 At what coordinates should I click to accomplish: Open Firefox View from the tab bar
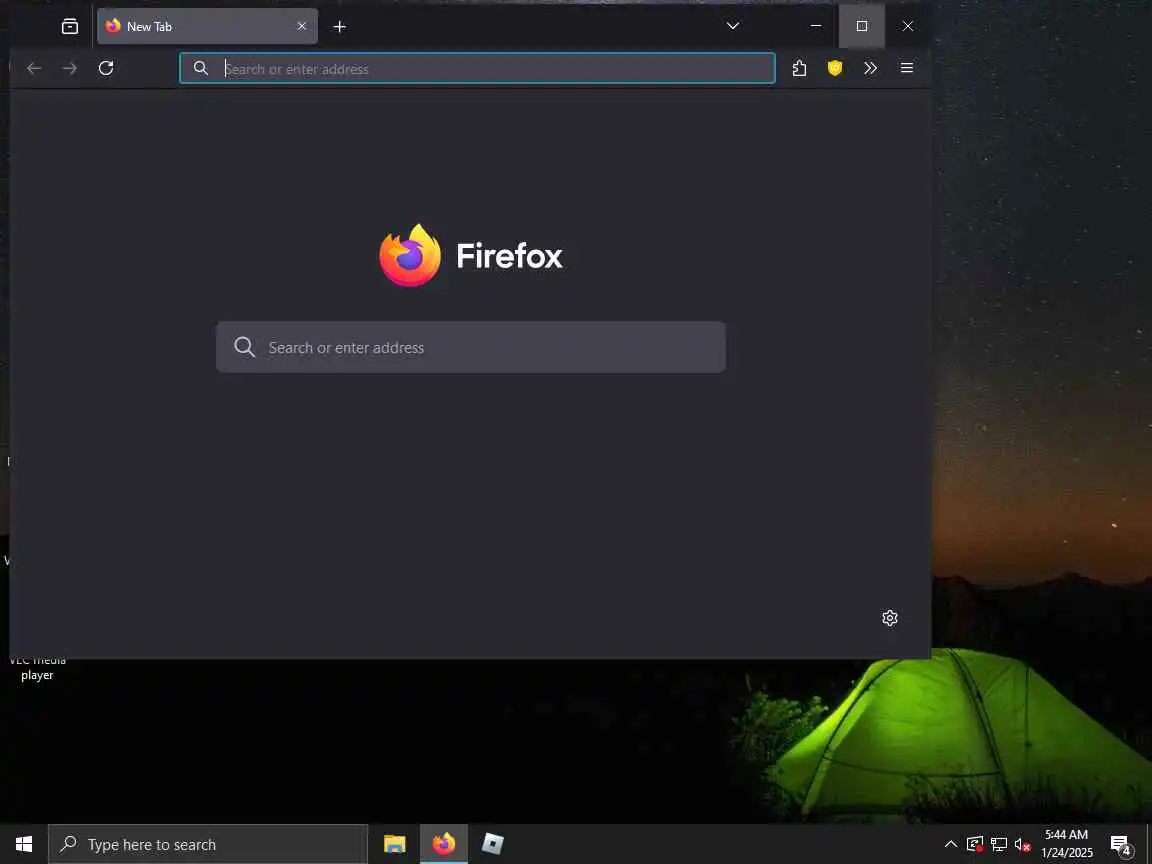[70, 26]
